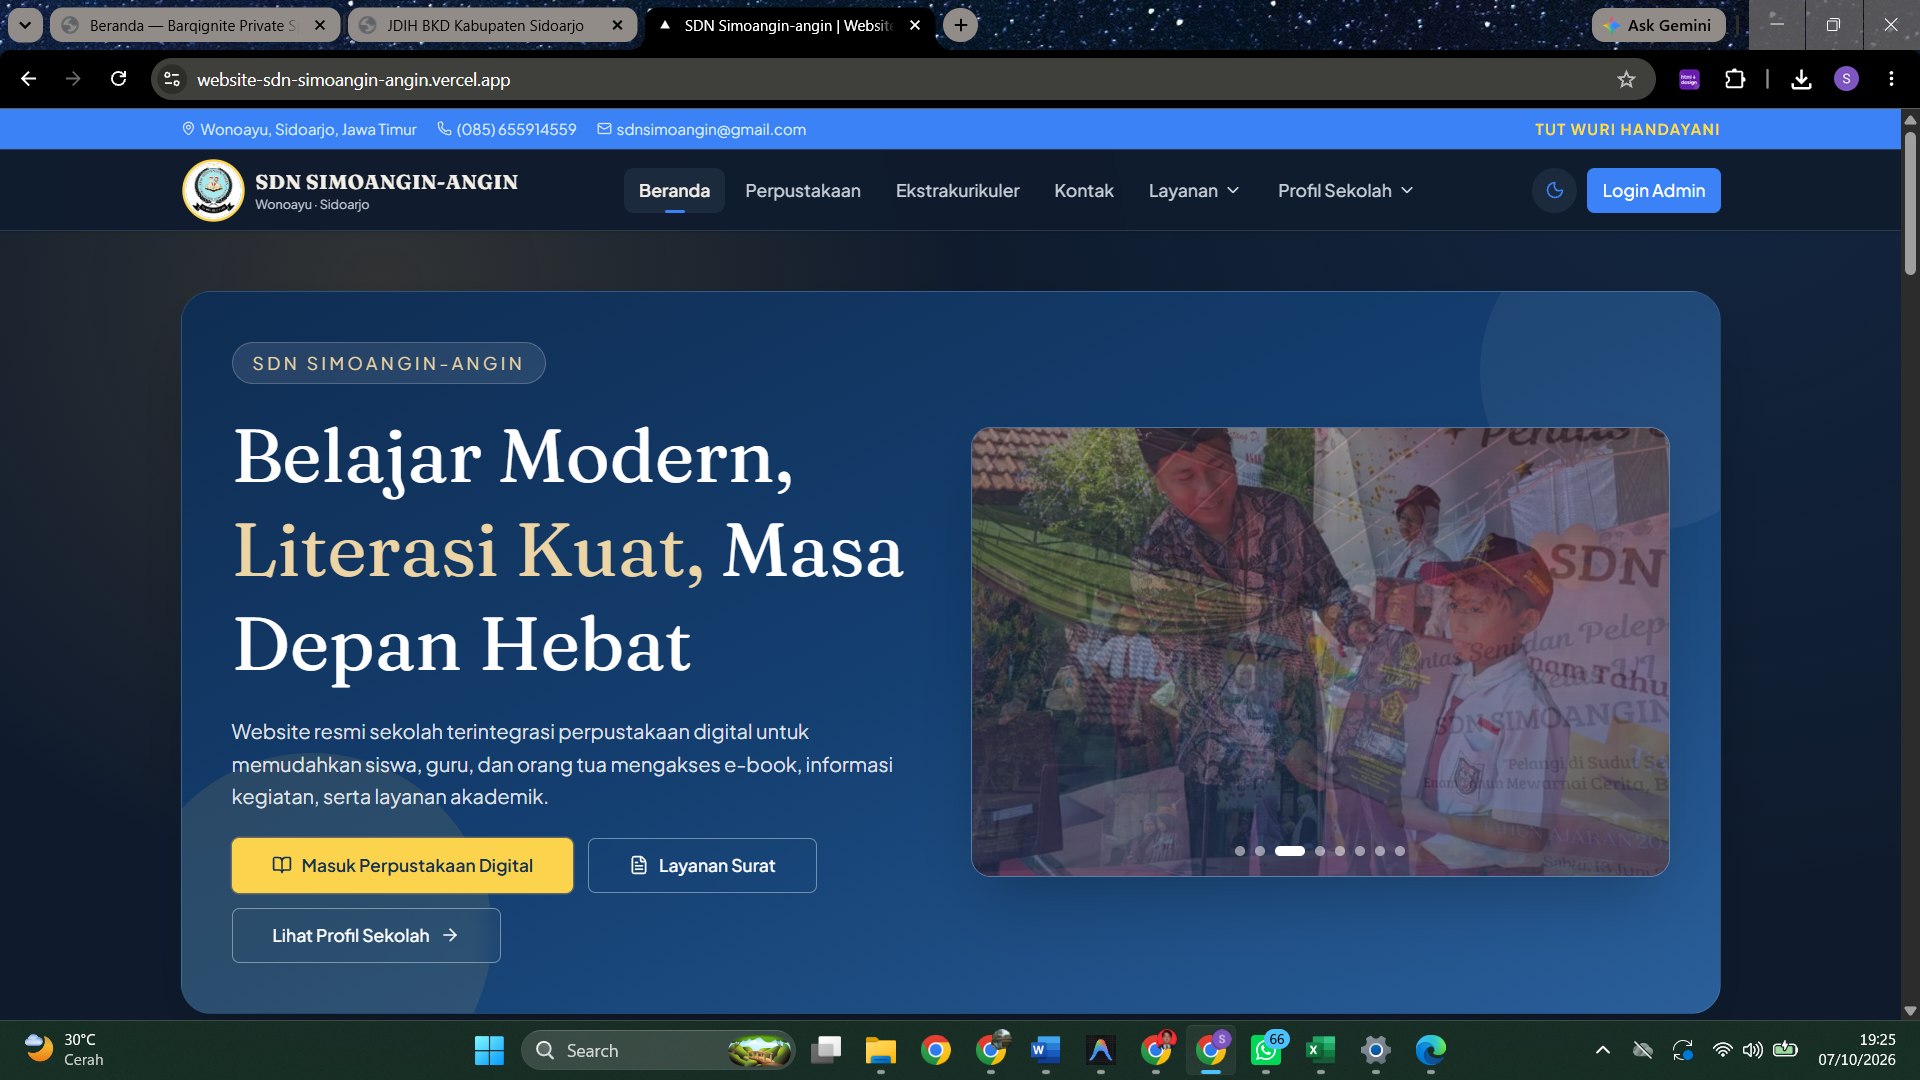This screenshot has height=1080, width=1920.
Task: Select fifth carousel dot indicator
Action: coord(1340,851)
